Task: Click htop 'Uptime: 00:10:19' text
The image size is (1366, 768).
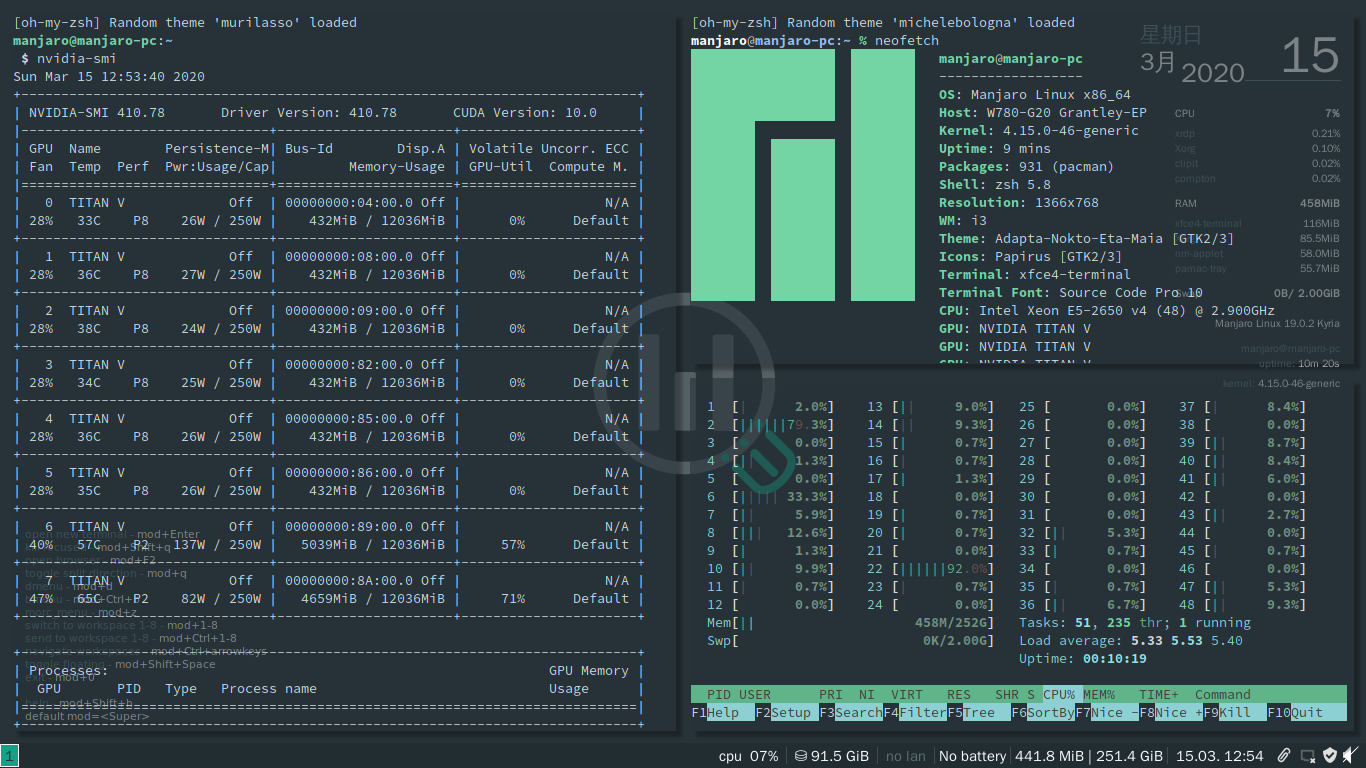Action: pos(1083,659)
